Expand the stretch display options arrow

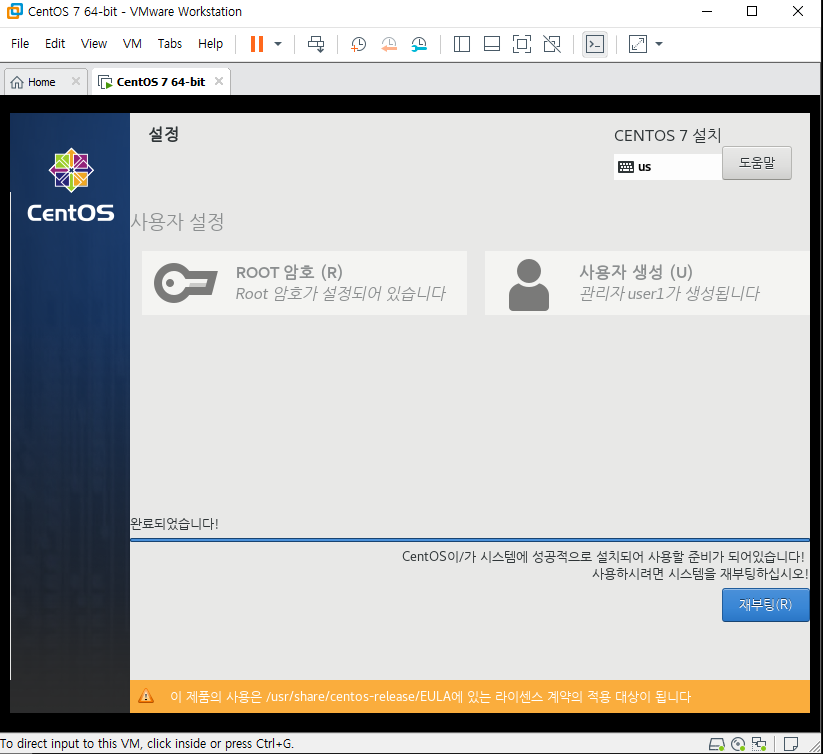point(659,44)
